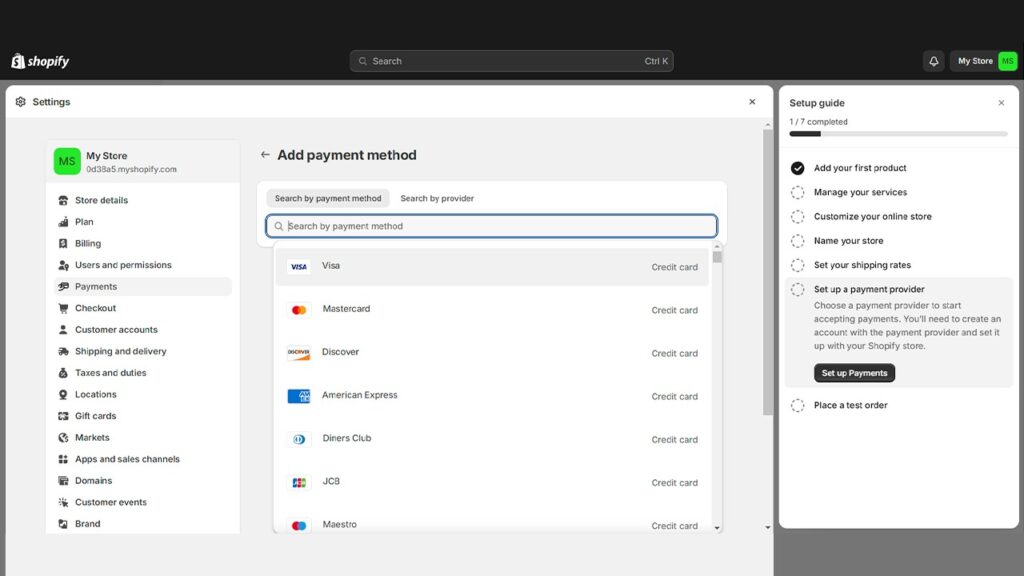Image resolution: width=1024 pixels, height=576 pixels.
Task: Click the JCB card logo
Action: (x=298, y=482)
